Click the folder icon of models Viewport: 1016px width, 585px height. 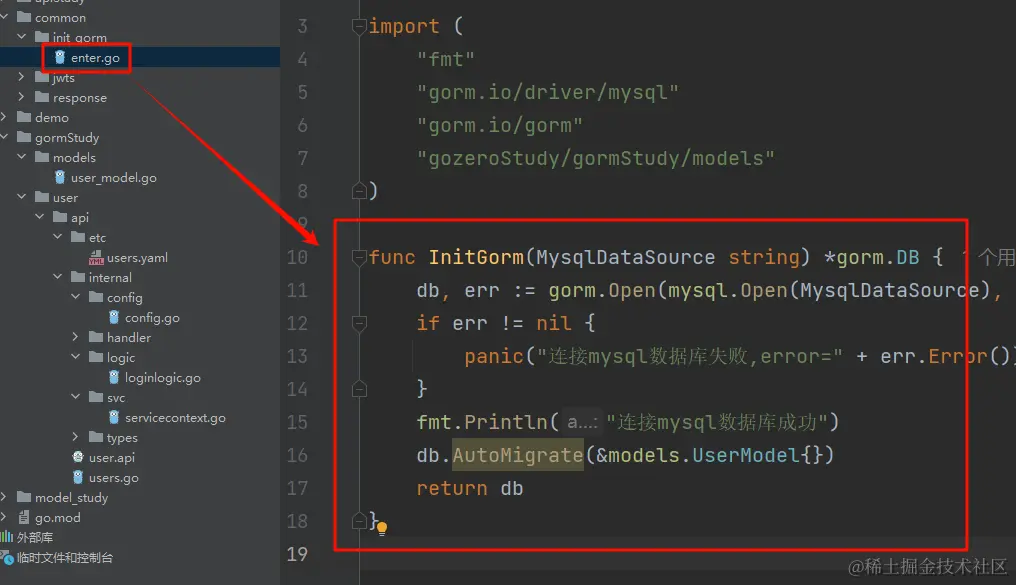click(x=42, y=157)
